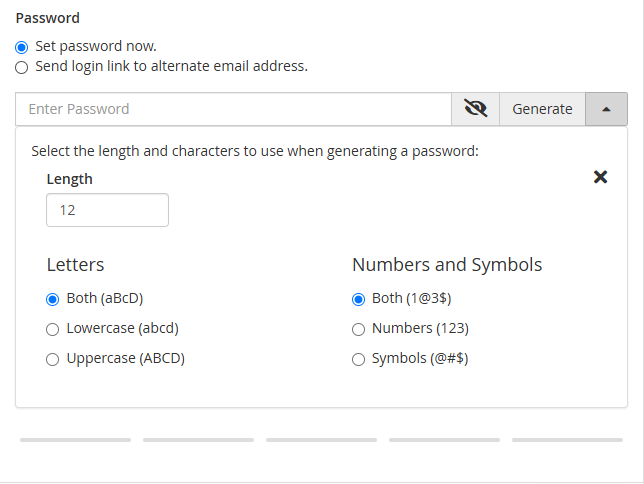The image size is (644, 484).
Task: Click the Length label text
Action: click(x=69, y=179)
